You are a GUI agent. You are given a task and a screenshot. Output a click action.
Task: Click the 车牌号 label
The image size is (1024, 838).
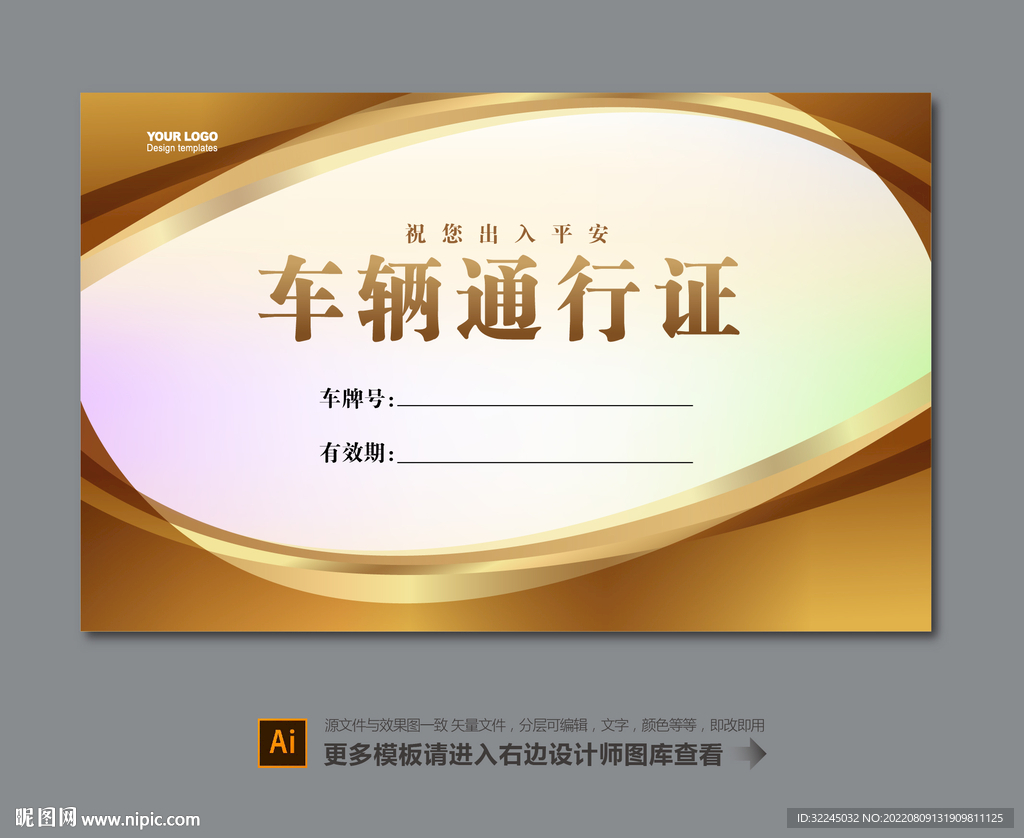pyautogui.click(x=352, y=399)
